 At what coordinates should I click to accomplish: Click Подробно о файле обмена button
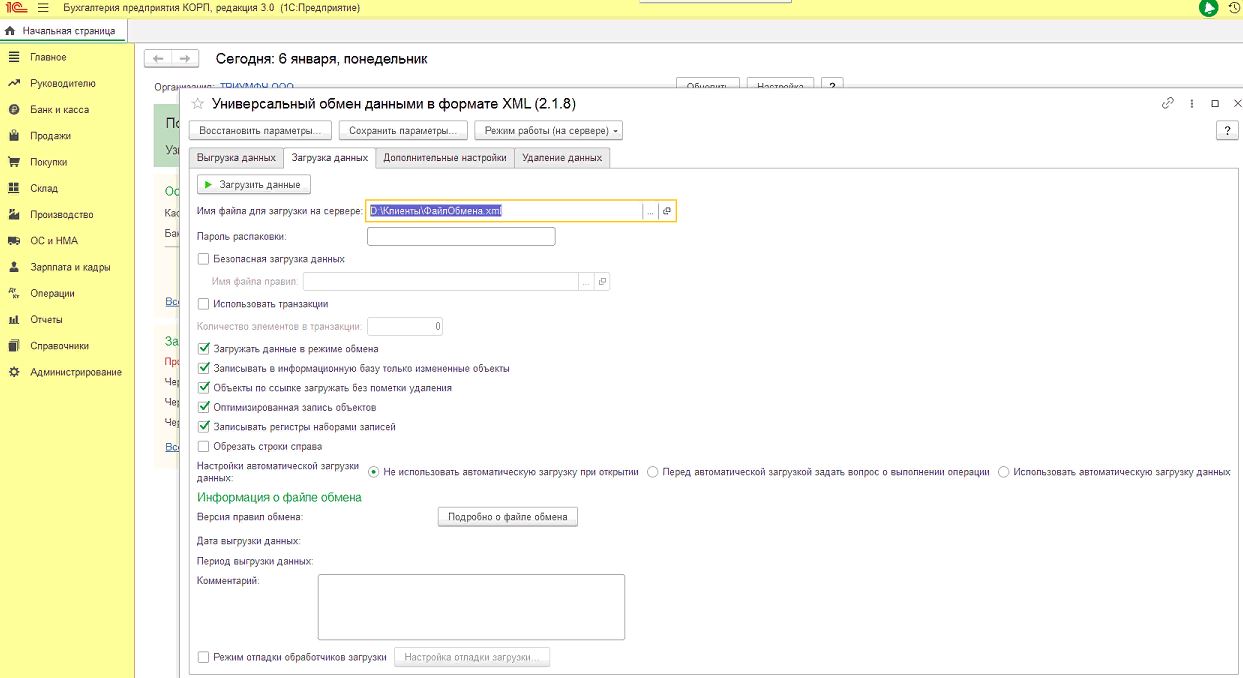(508, 517)
